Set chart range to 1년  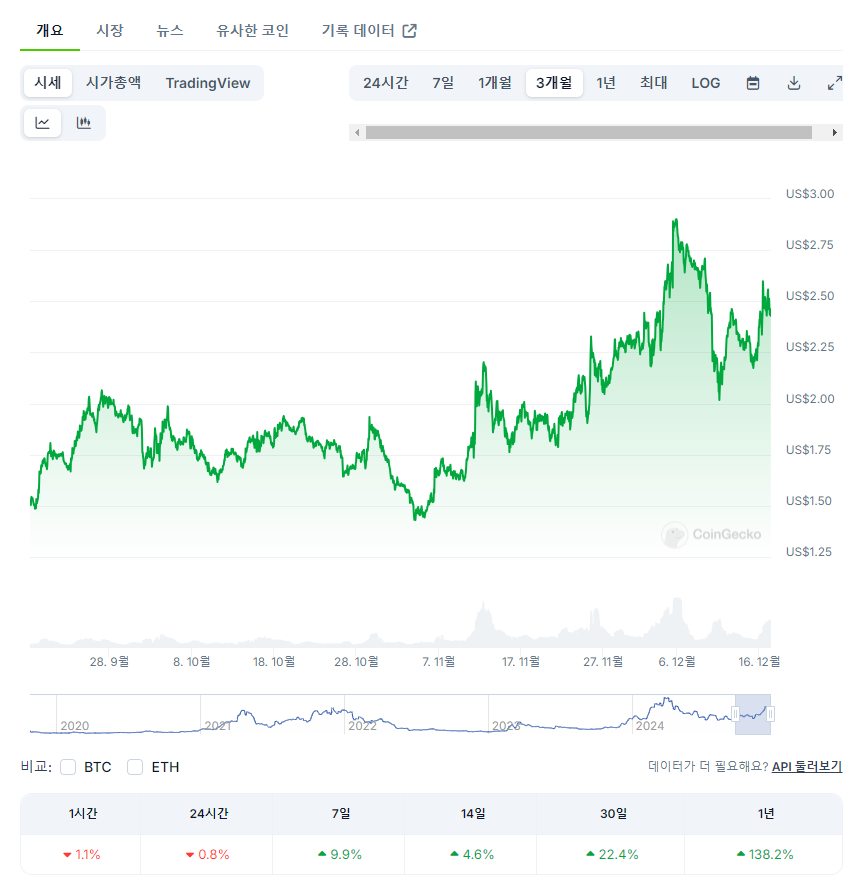(x=606, y=83)
